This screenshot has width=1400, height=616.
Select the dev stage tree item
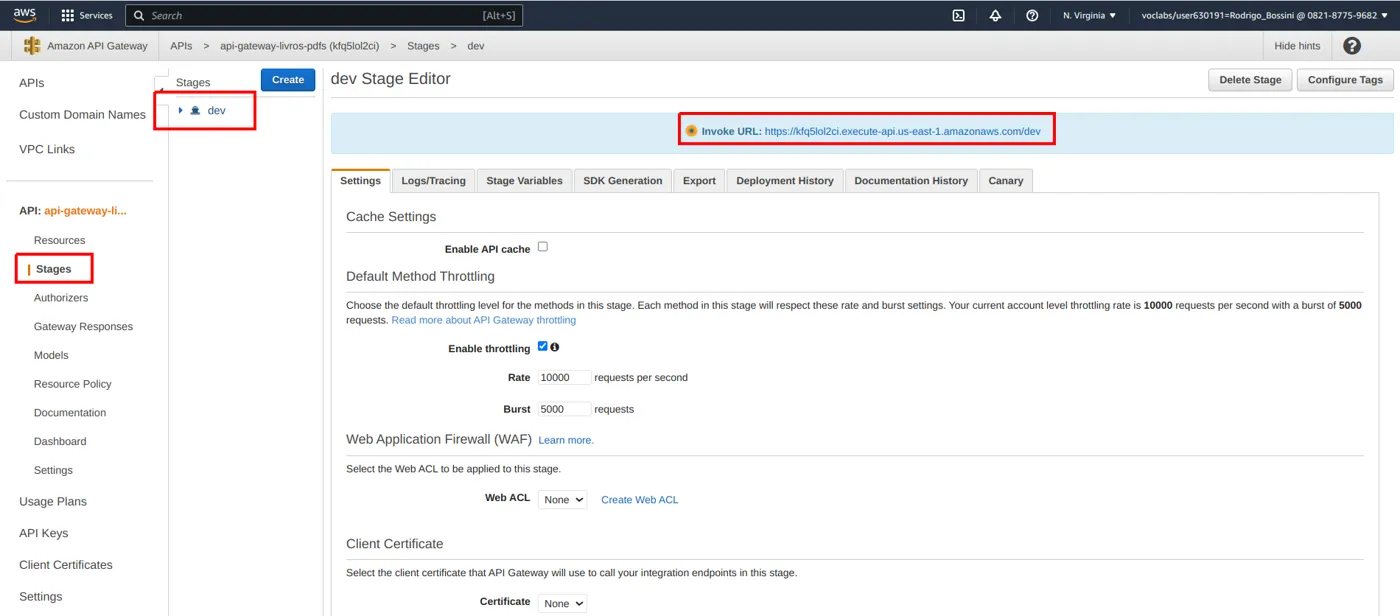pos(216,110)
